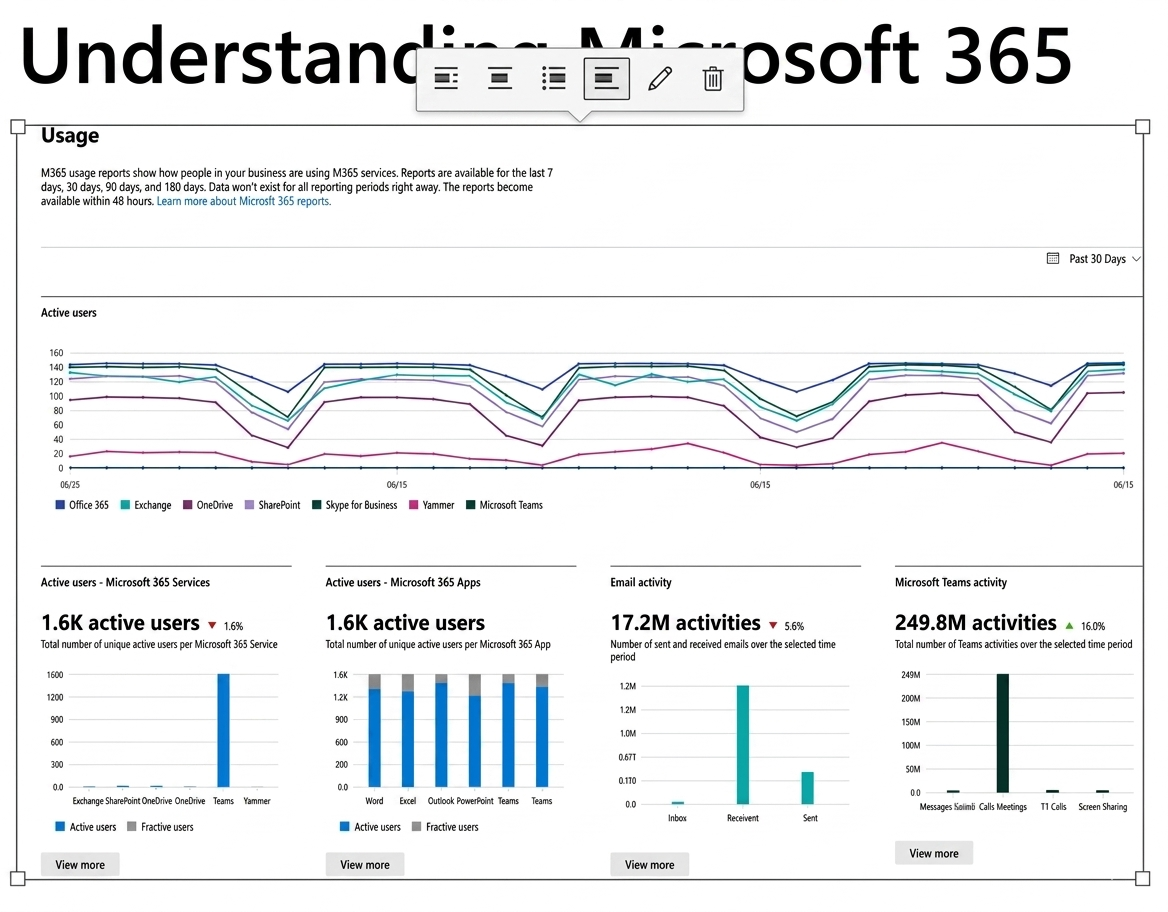Click the Sent bar in Email activity chart

[x=807, y=788]
